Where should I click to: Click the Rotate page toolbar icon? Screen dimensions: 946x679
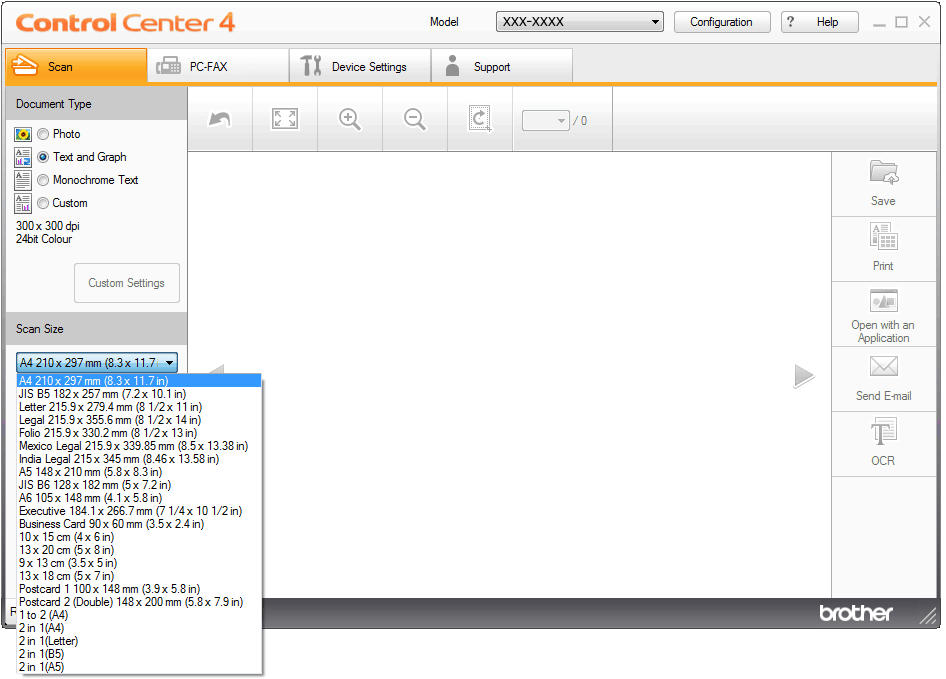coord(480,119)
